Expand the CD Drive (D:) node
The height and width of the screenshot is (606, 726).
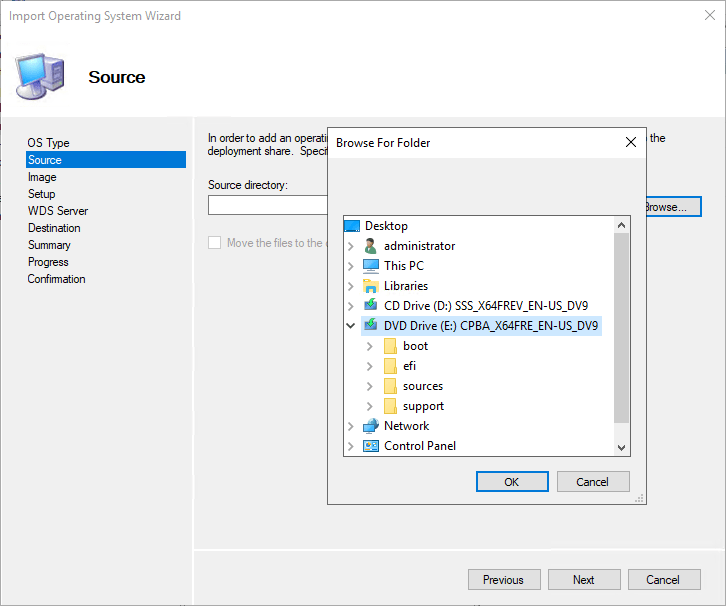[351, 306]
